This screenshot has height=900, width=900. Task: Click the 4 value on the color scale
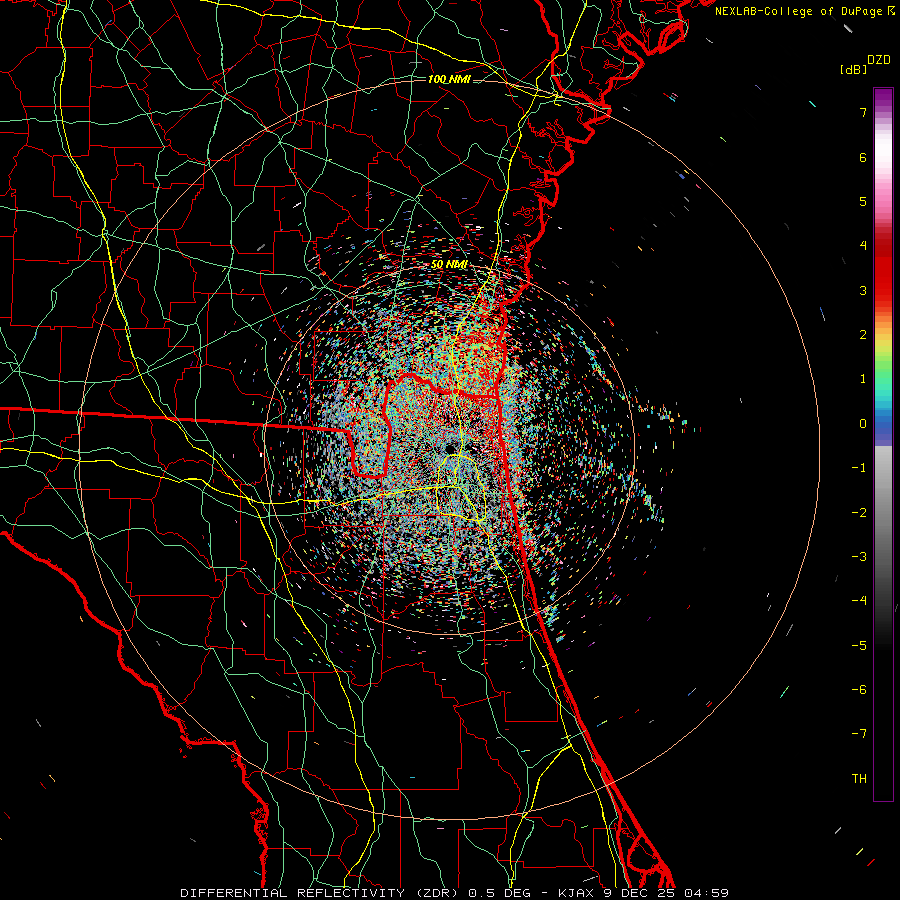(x=863, y=246)
